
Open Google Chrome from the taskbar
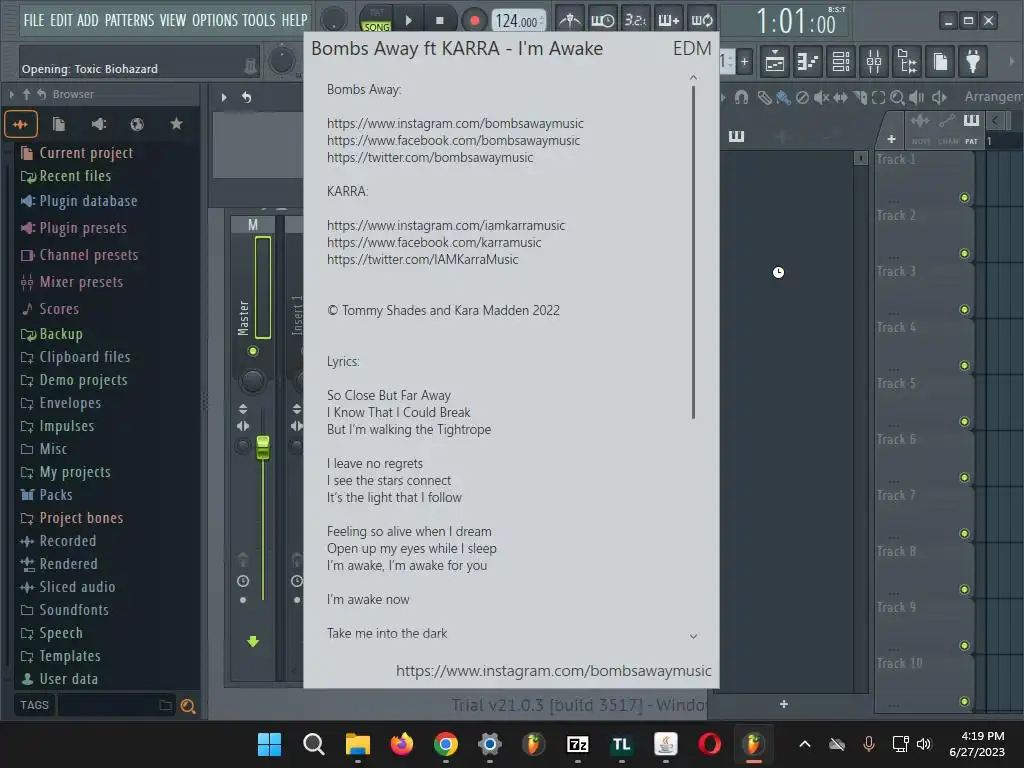(x=445, y=744)
